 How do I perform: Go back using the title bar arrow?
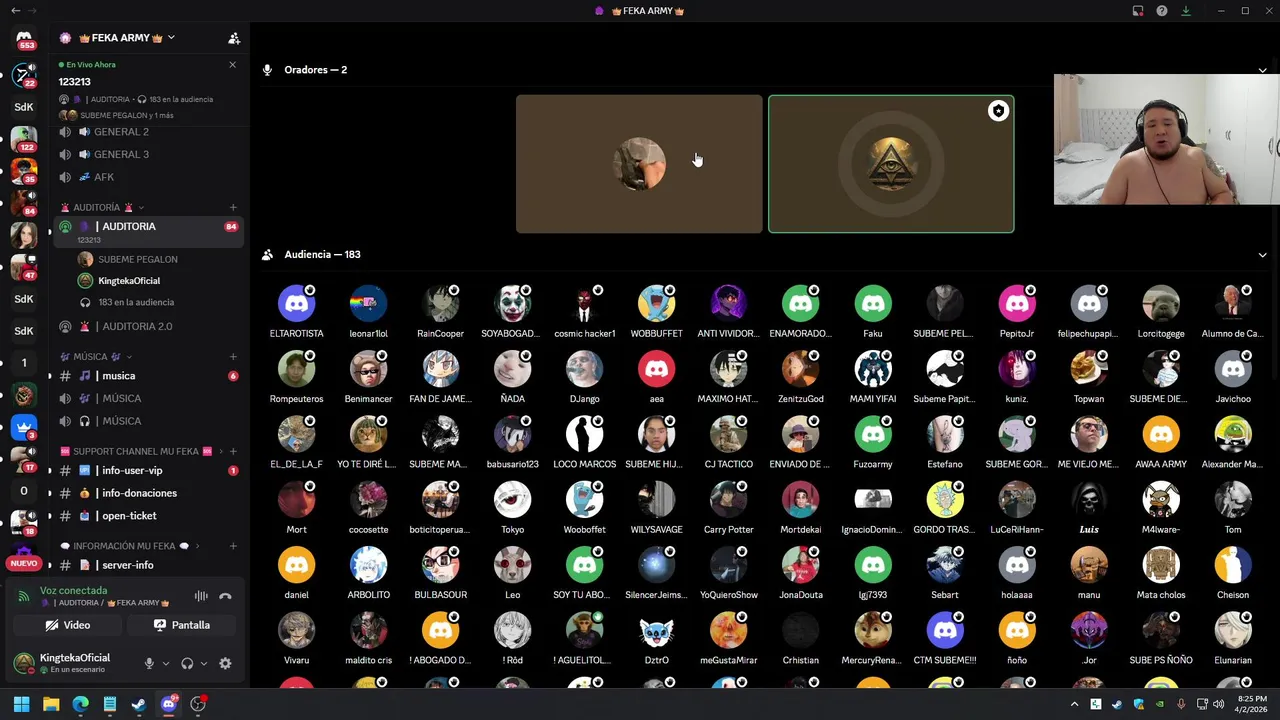pyautogui.click(x=15, y=11)
